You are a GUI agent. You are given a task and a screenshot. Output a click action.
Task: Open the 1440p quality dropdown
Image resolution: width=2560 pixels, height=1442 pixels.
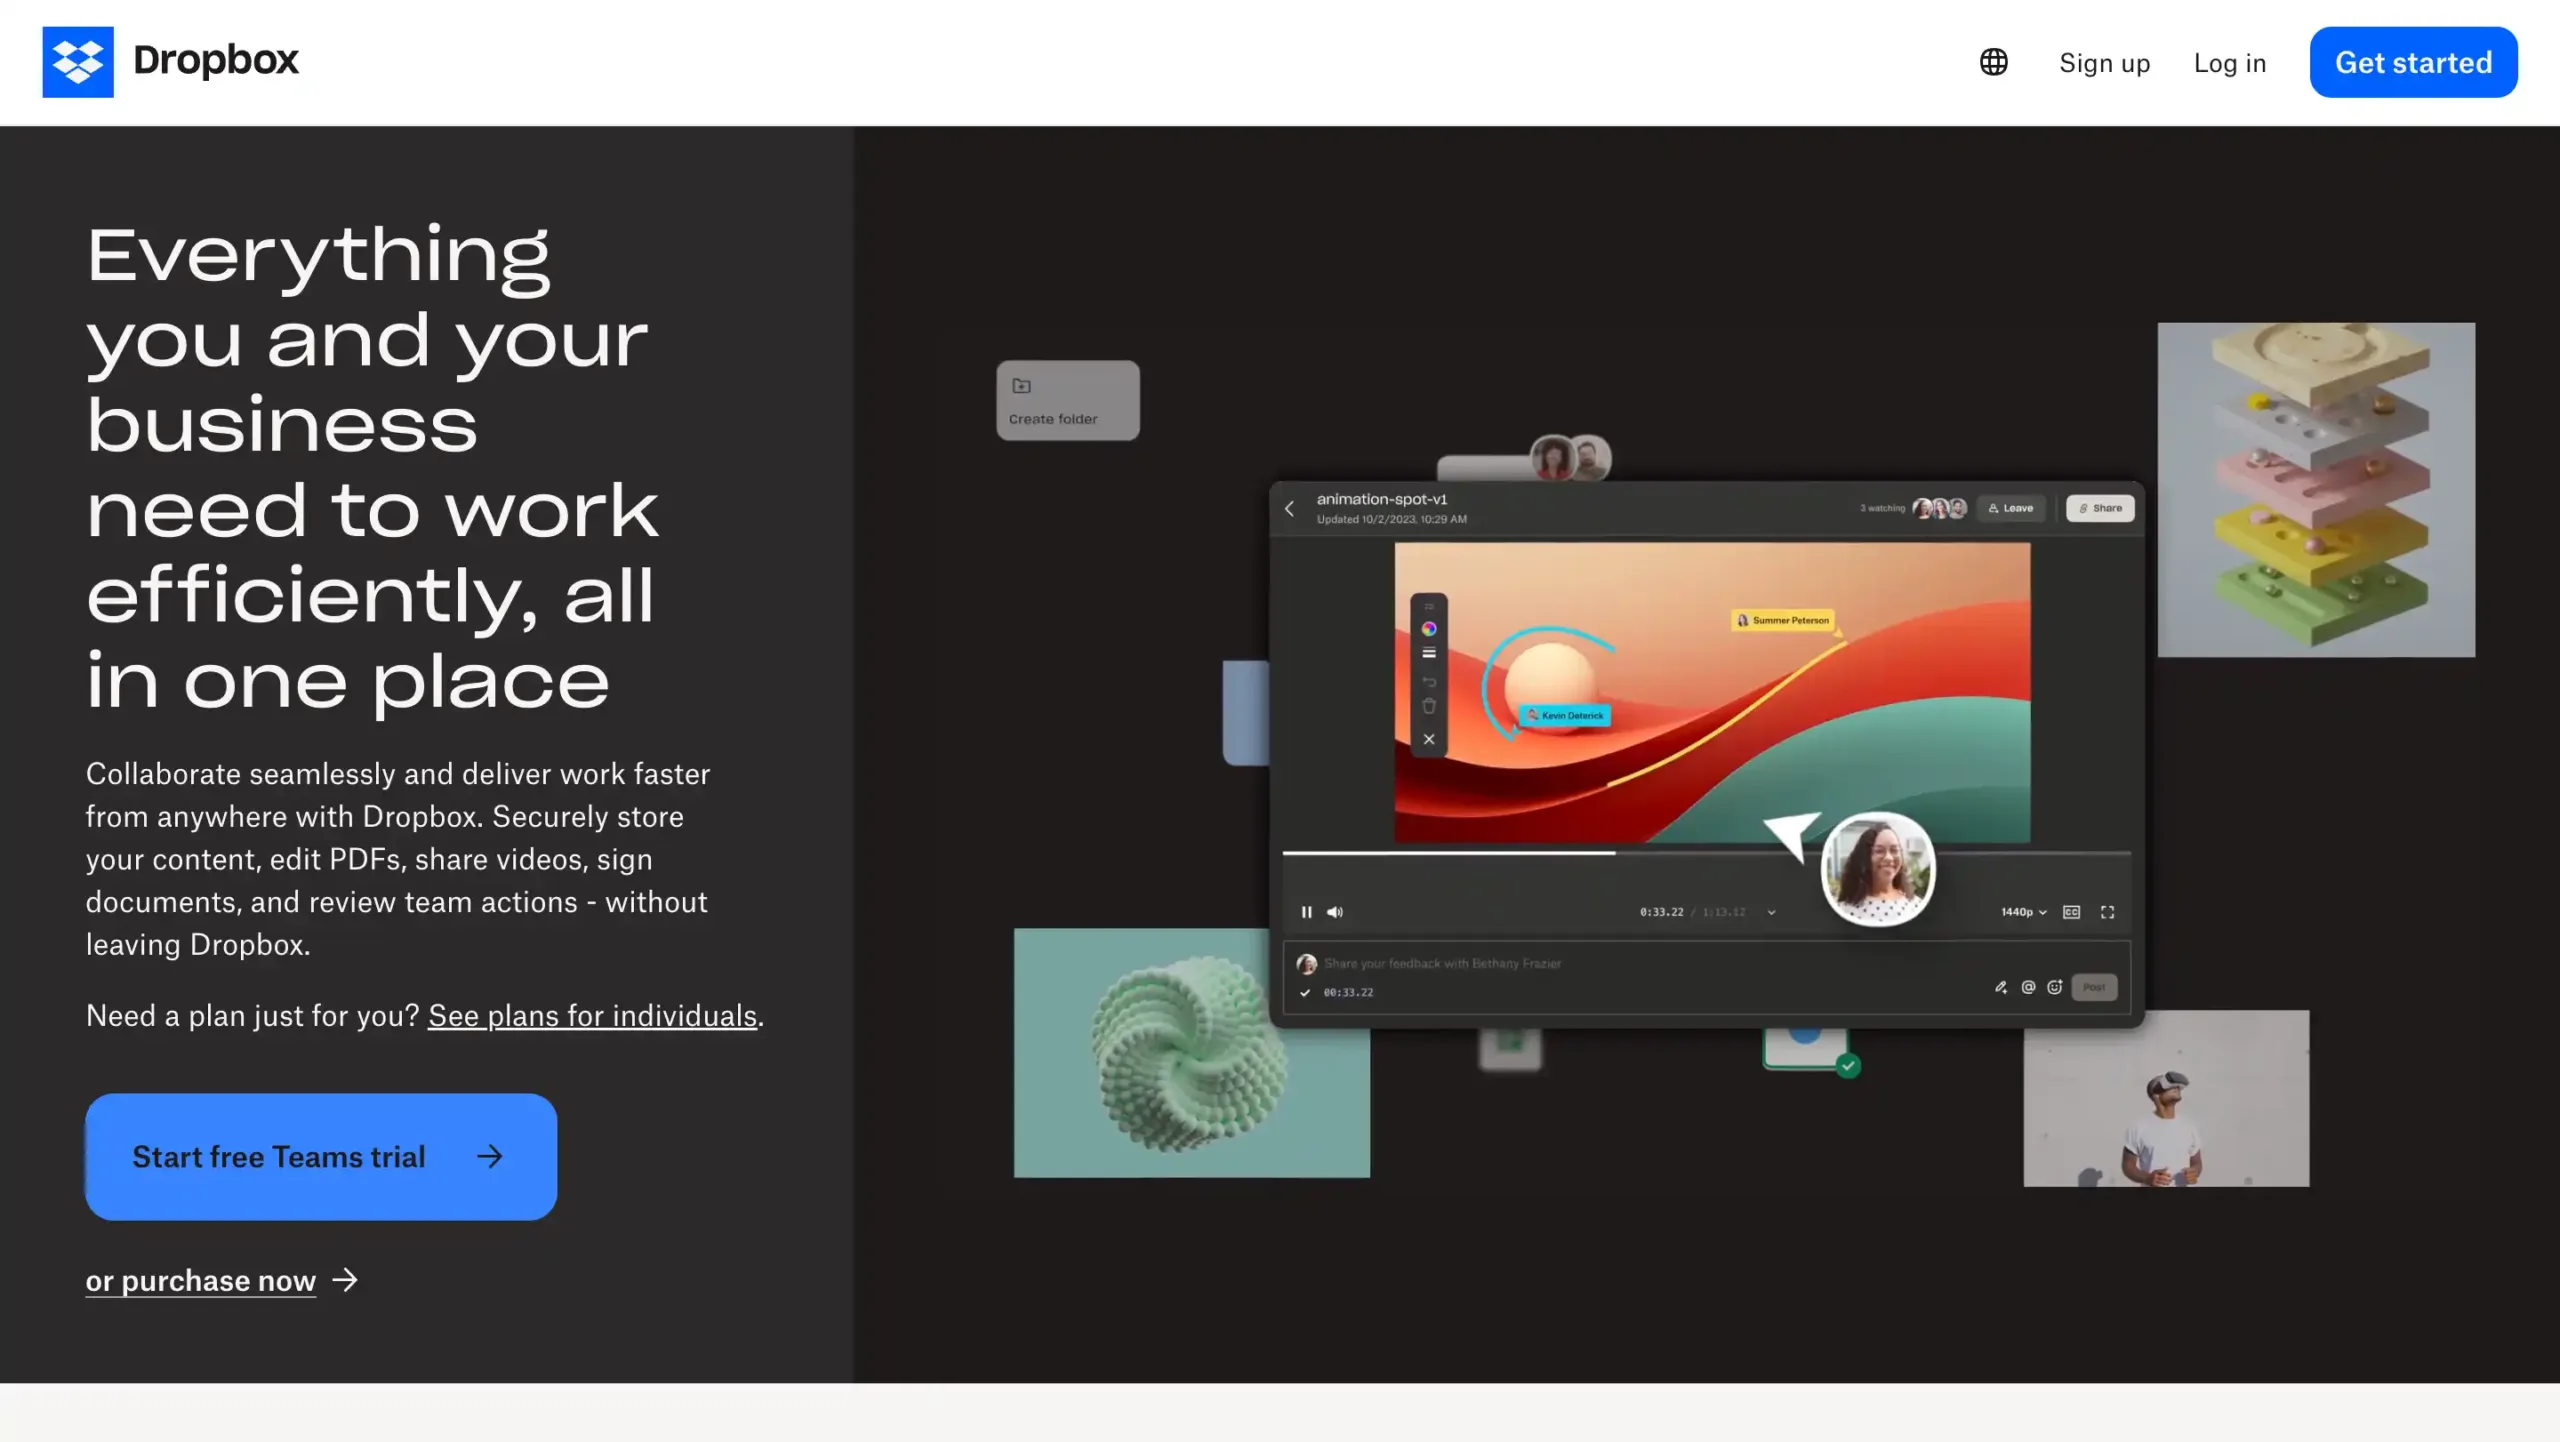pos(2023,912)
